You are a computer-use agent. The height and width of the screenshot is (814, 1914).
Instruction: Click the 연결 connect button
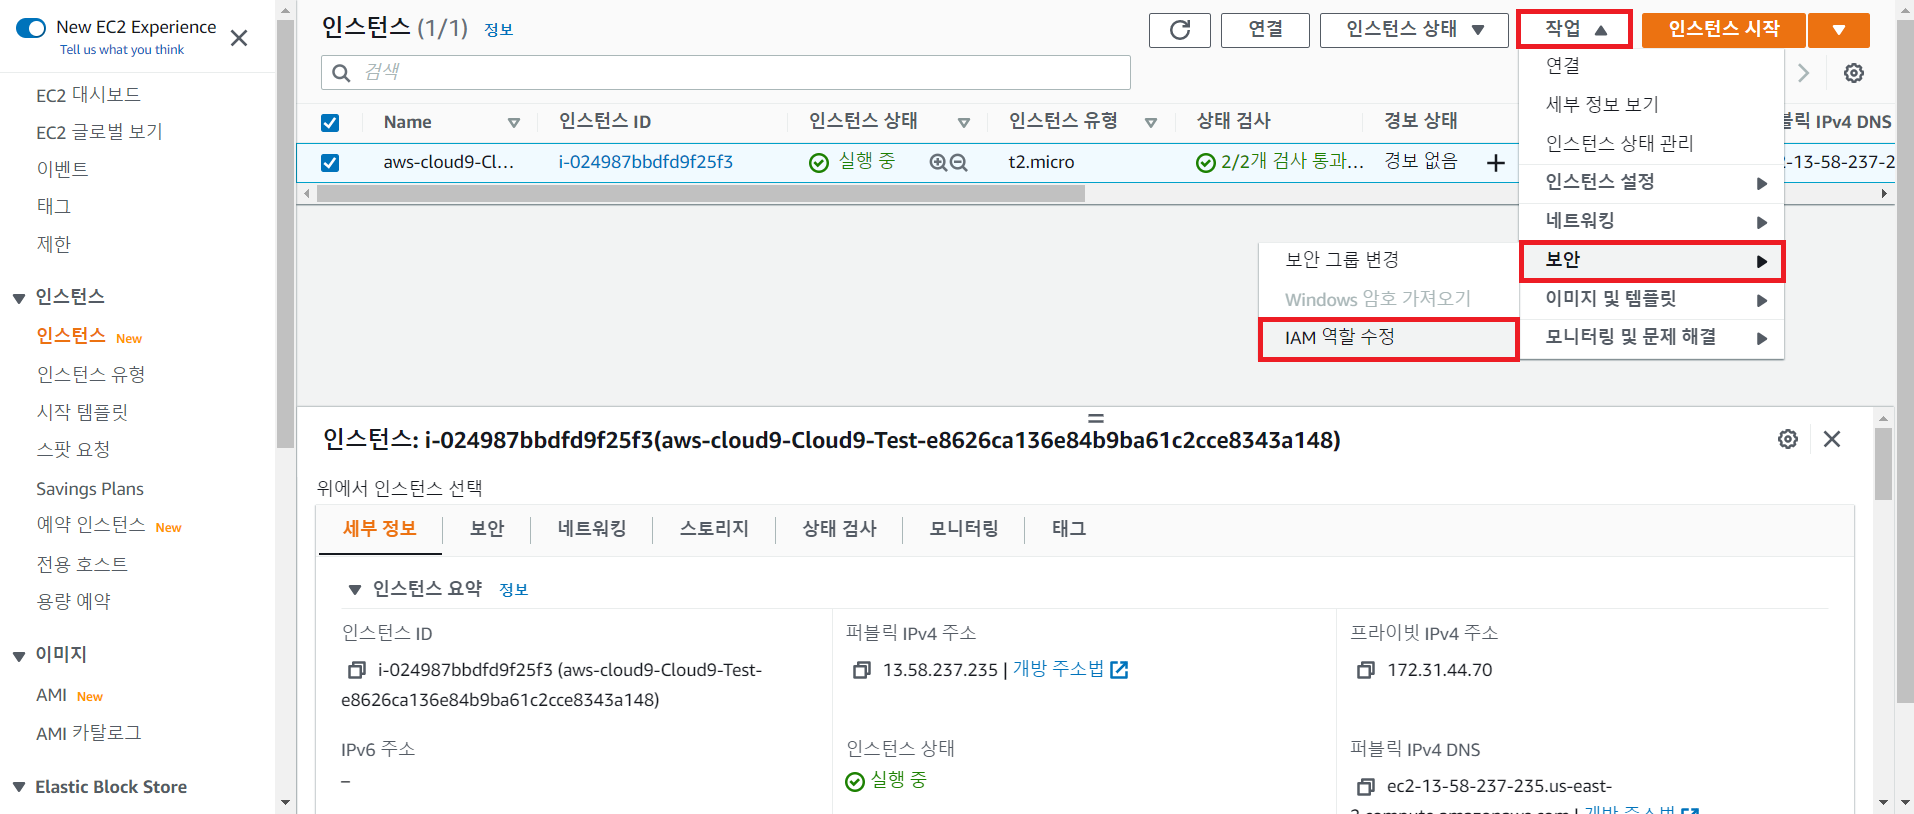pyautogui.click(x=1265, y=30)
